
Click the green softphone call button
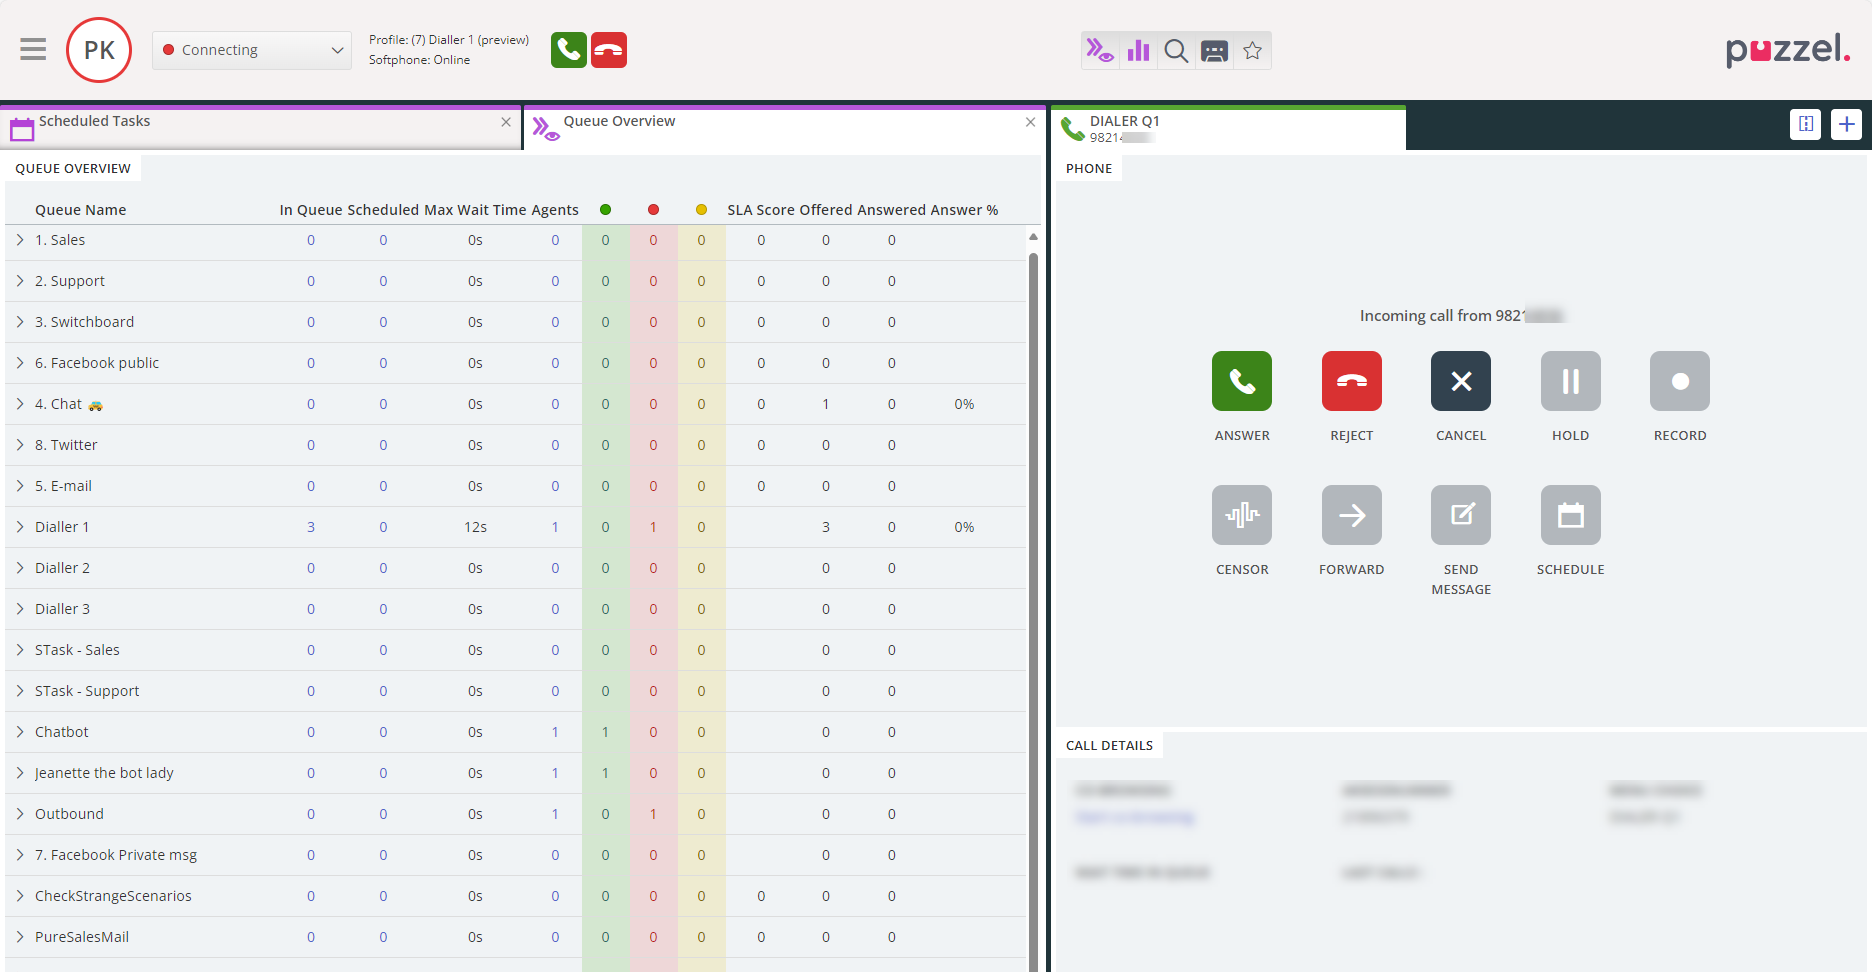coord(568,50)
